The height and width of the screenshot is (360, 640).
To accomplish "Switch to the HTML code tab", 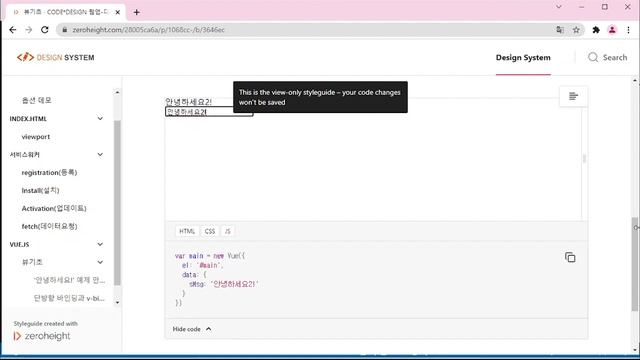I will point(187,231).
